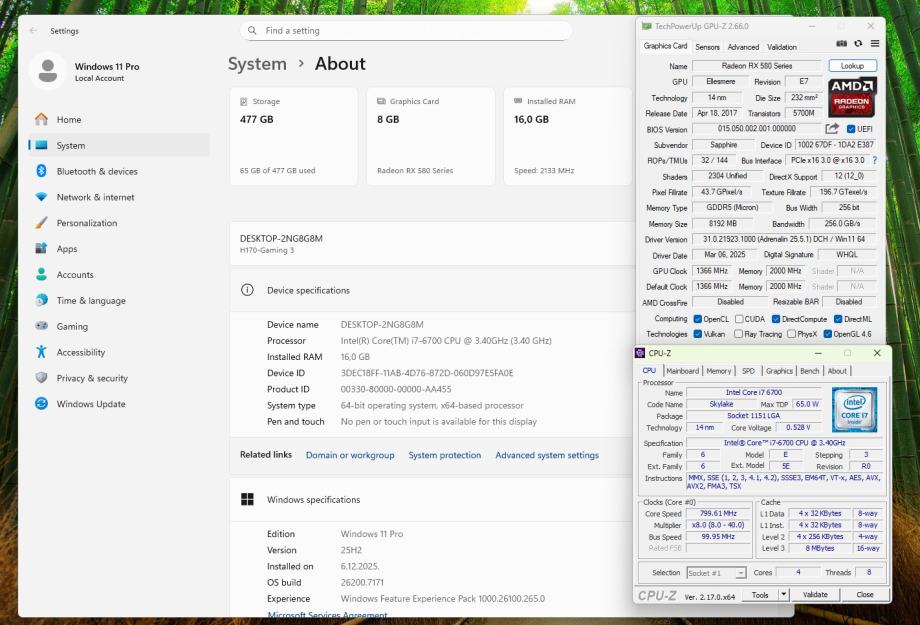The image size is (920, 625).
Task: Open GPU-Z hamburger menu
Action: [x=875, y=44]
